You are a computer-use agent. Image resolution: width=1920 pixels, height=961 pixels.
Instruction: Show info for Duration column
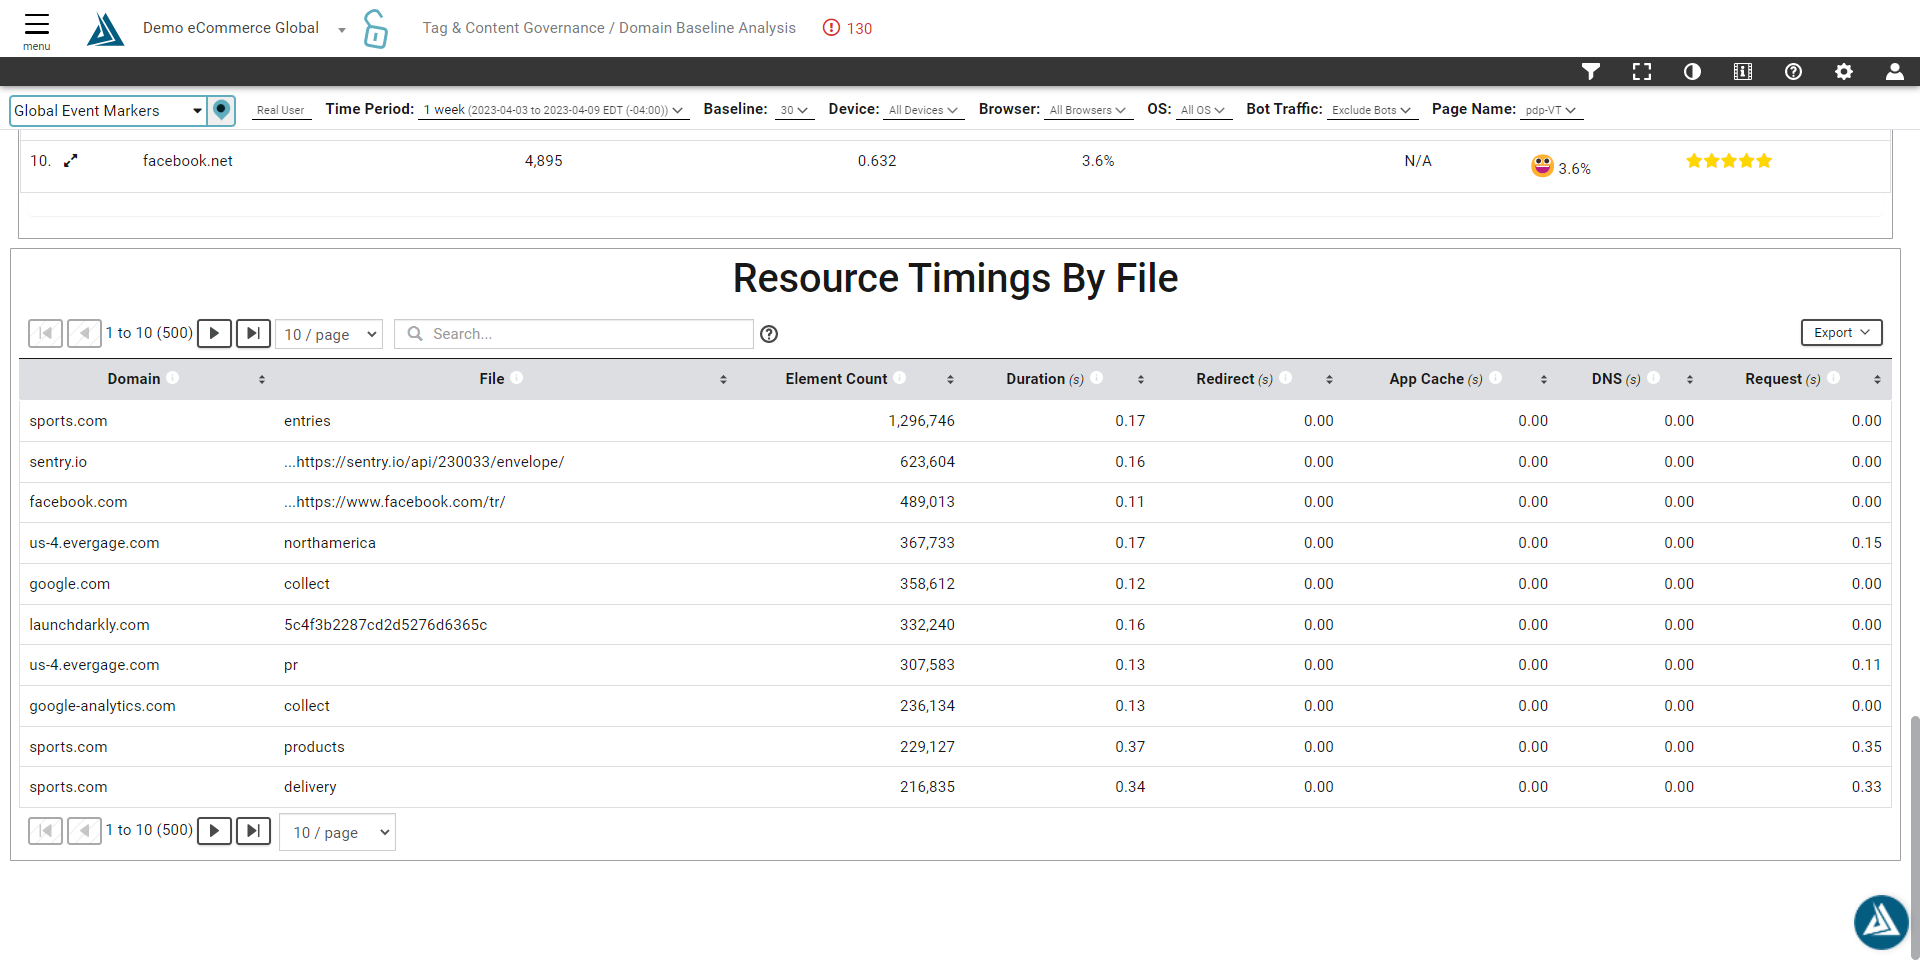[1097, 377]
